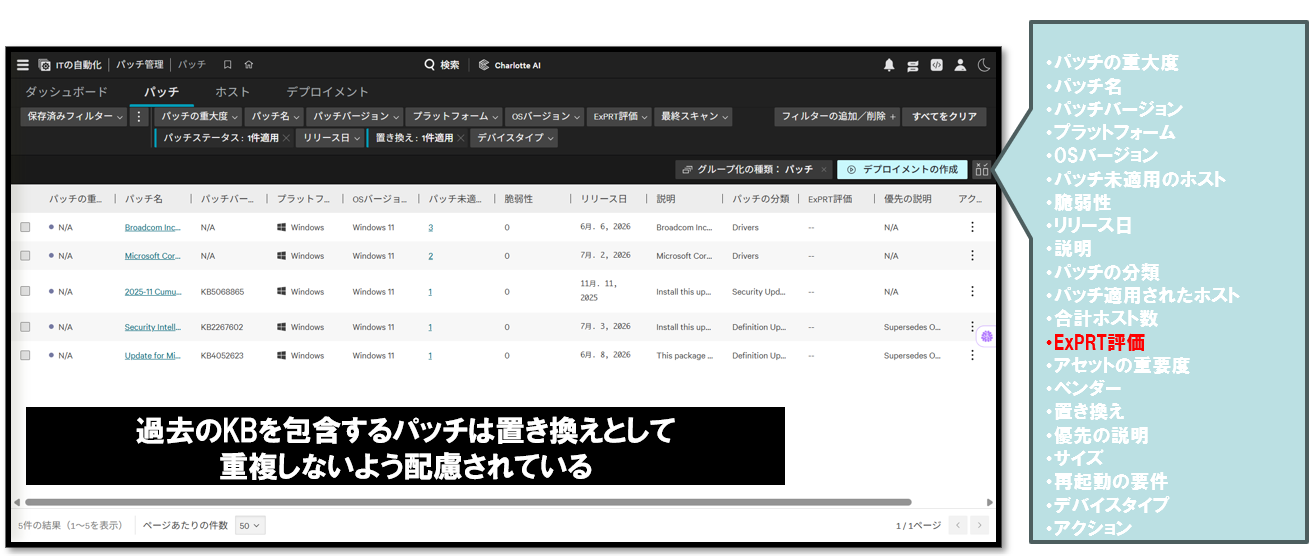Sort by リリース日 column header
1315x556 pixels.
pyautogui.click(x=604, y=199)
